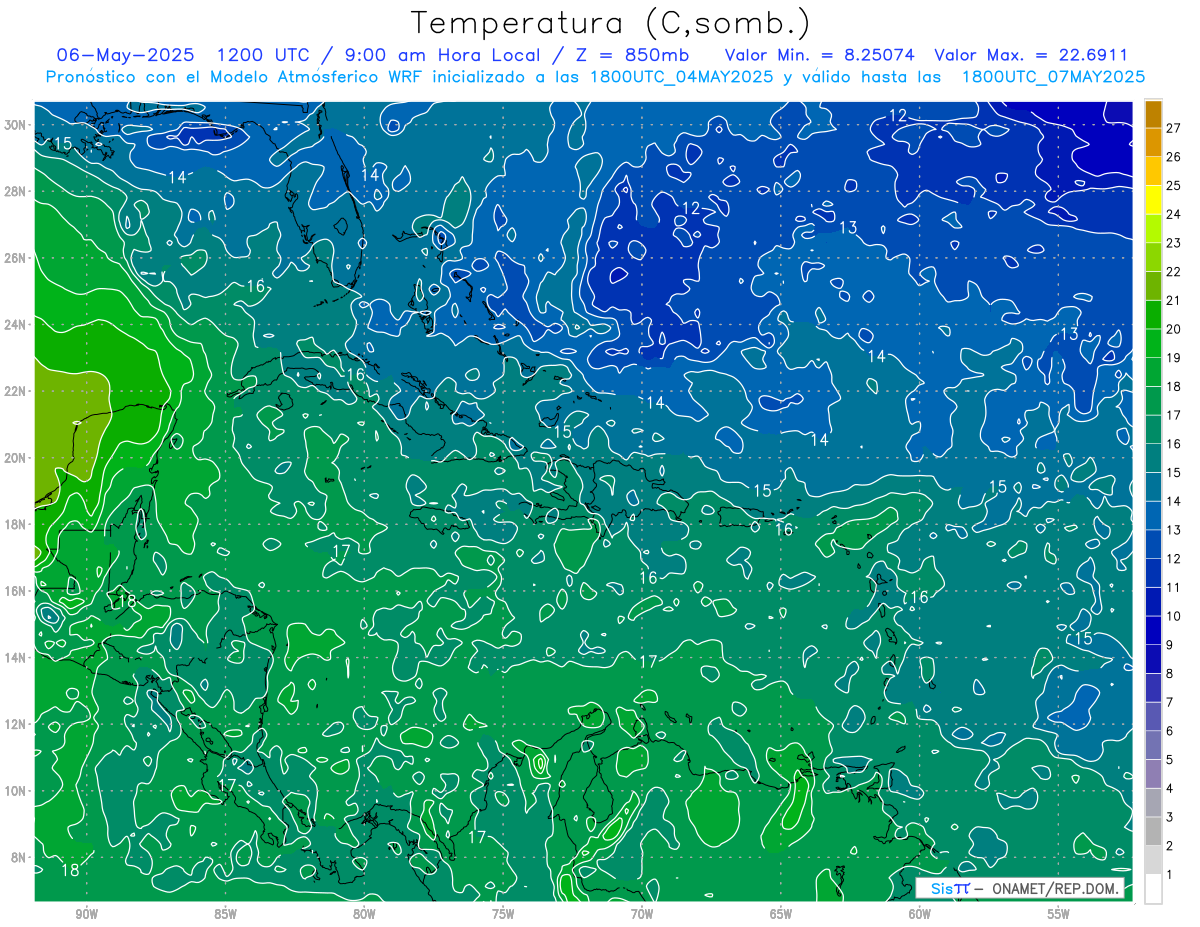This screenshot has width=1200, height=927.
Task: Click color scale tick label 7
Action: click(1170, 702)
